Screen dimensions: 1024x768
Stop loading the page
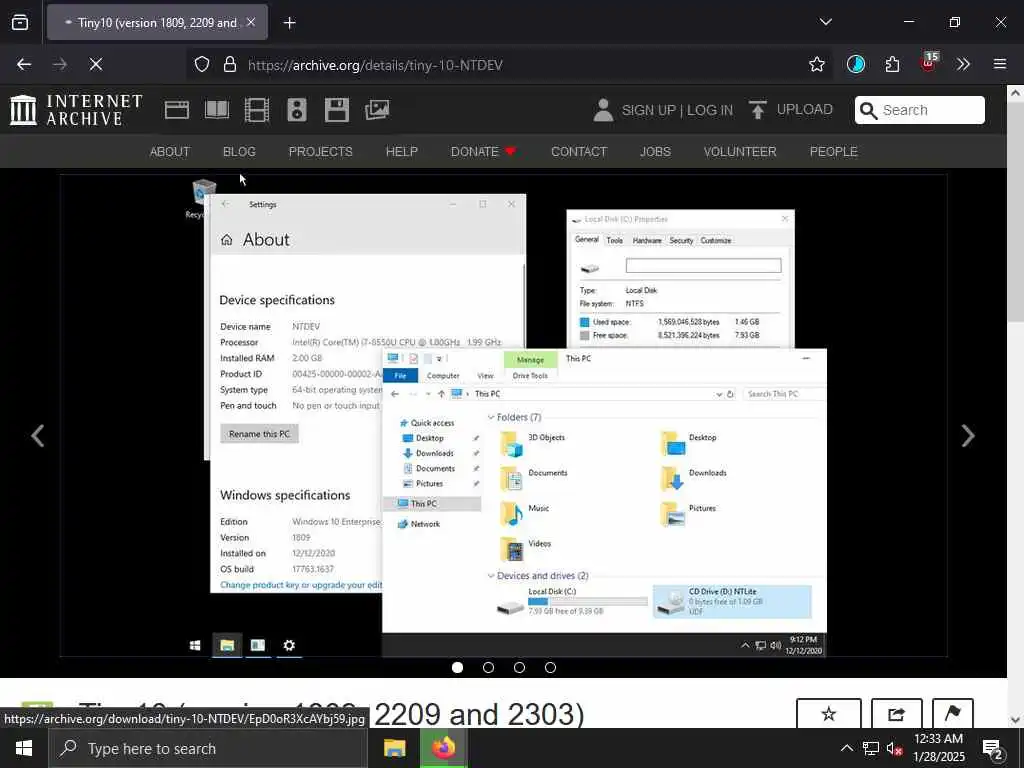[95, 64]
